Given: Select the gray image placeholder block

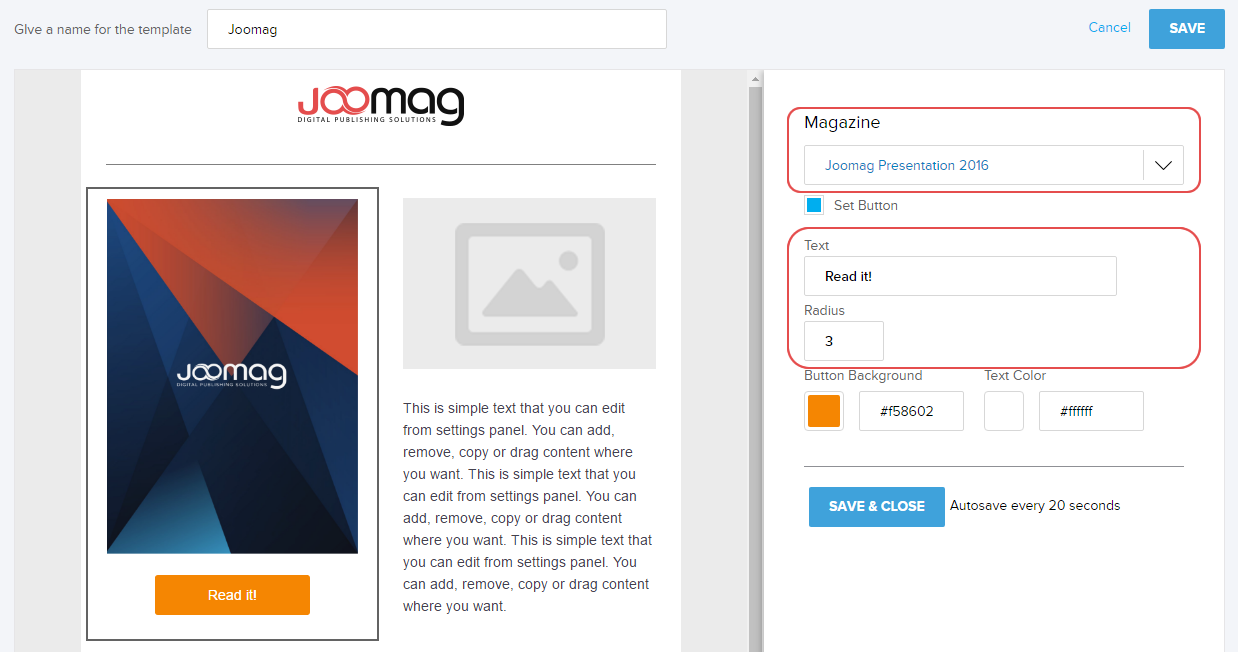Looking at the screenshot, I should [x=529, y=283].
